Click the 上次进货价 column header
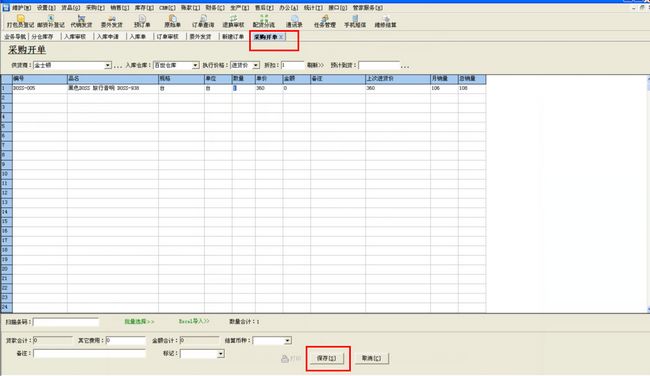The width and height of the screenshot is (650, 376). coord(398,79)
